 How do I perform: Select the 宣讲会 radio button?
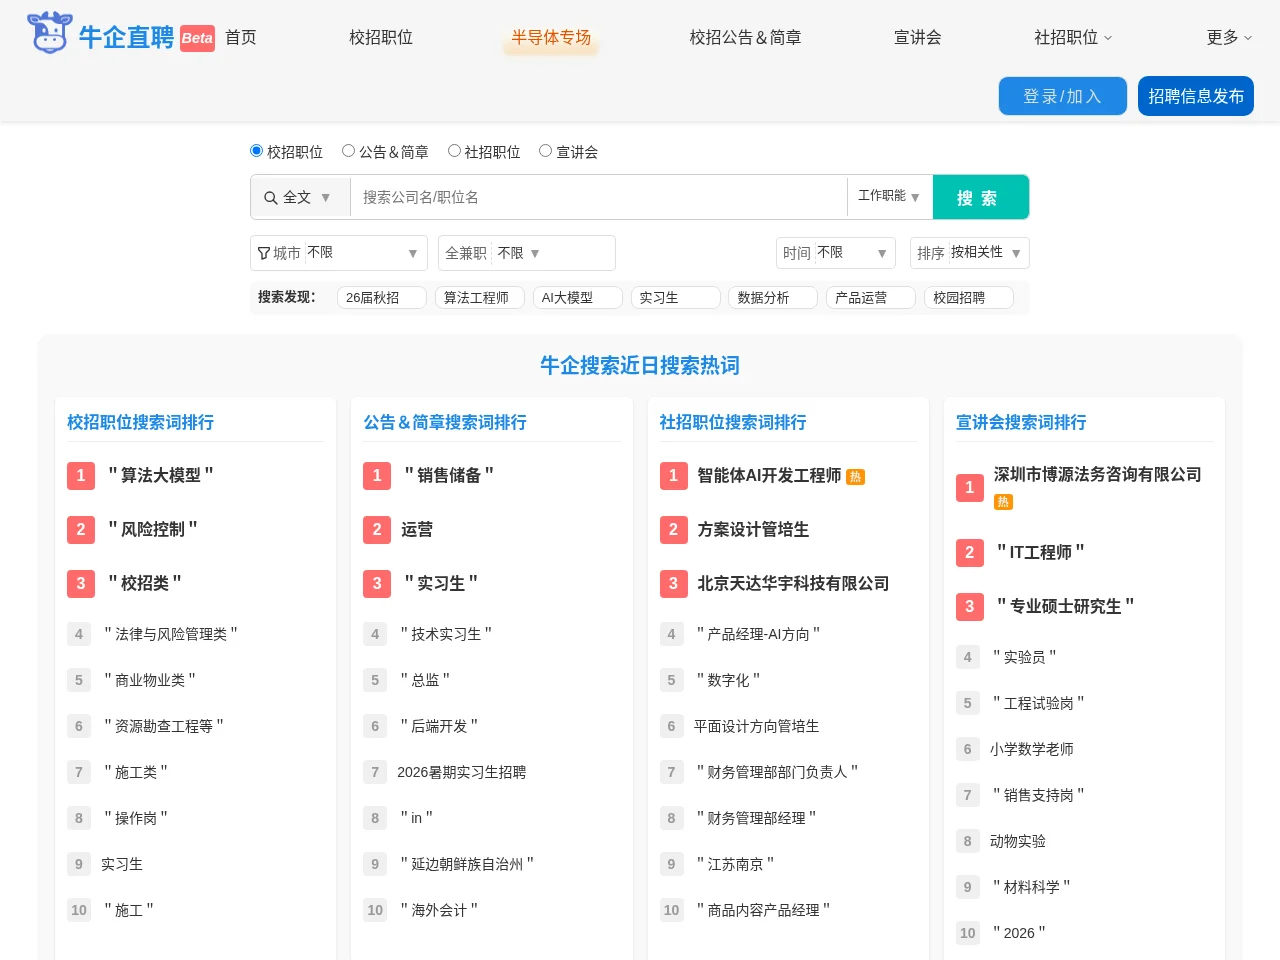pos(545,151)
